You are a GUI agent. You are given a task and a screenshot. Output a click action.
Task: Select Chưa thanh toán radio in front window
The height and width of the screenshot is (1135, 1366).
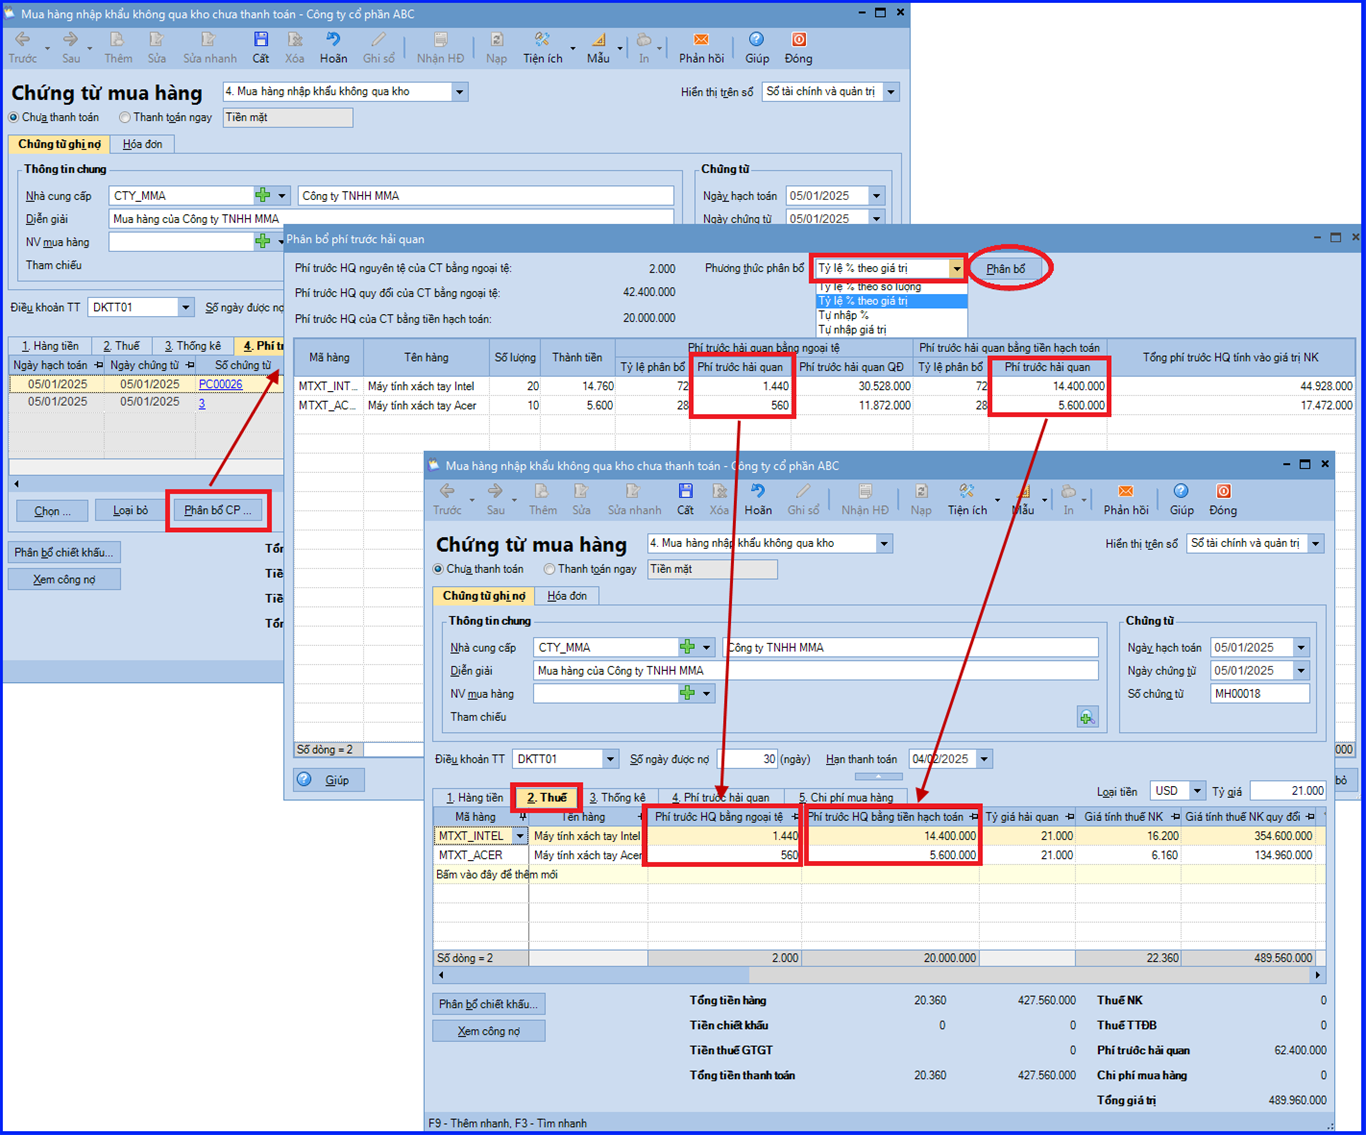coord(438,569)
